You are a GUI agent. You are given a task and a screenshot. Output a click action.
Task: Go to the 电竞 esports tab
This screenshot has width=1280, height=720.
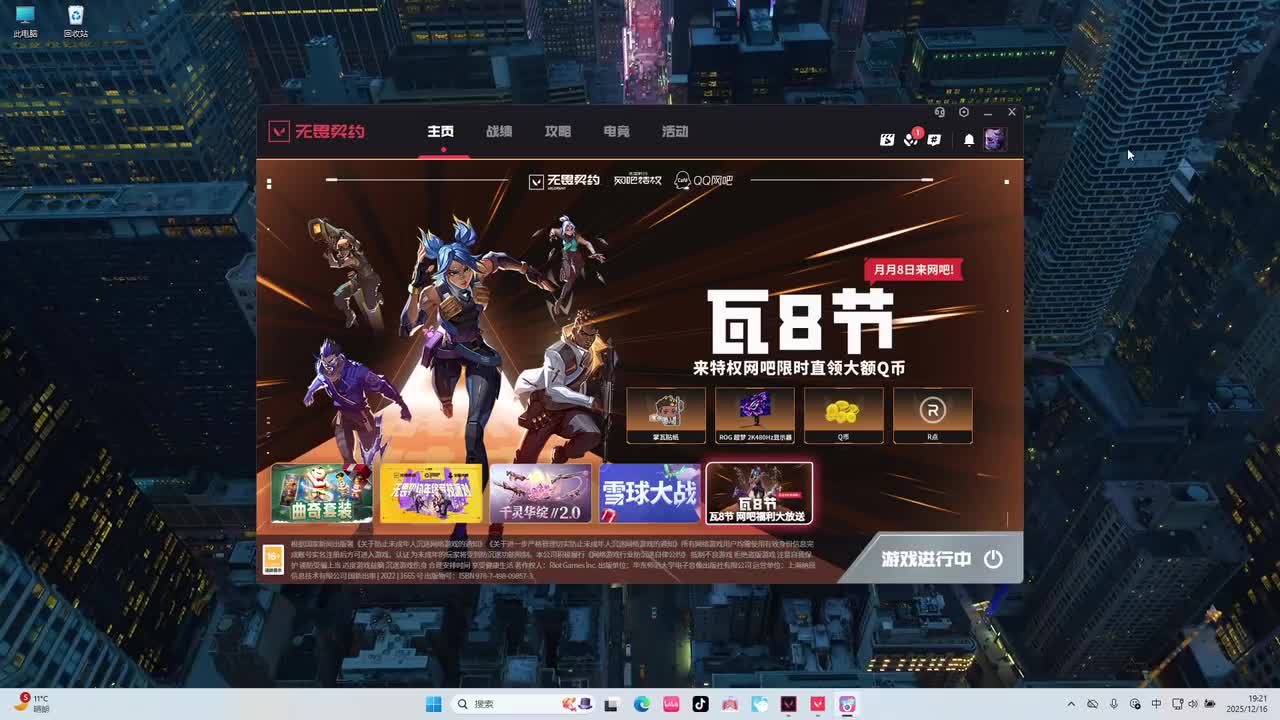[x=616, y=132]
